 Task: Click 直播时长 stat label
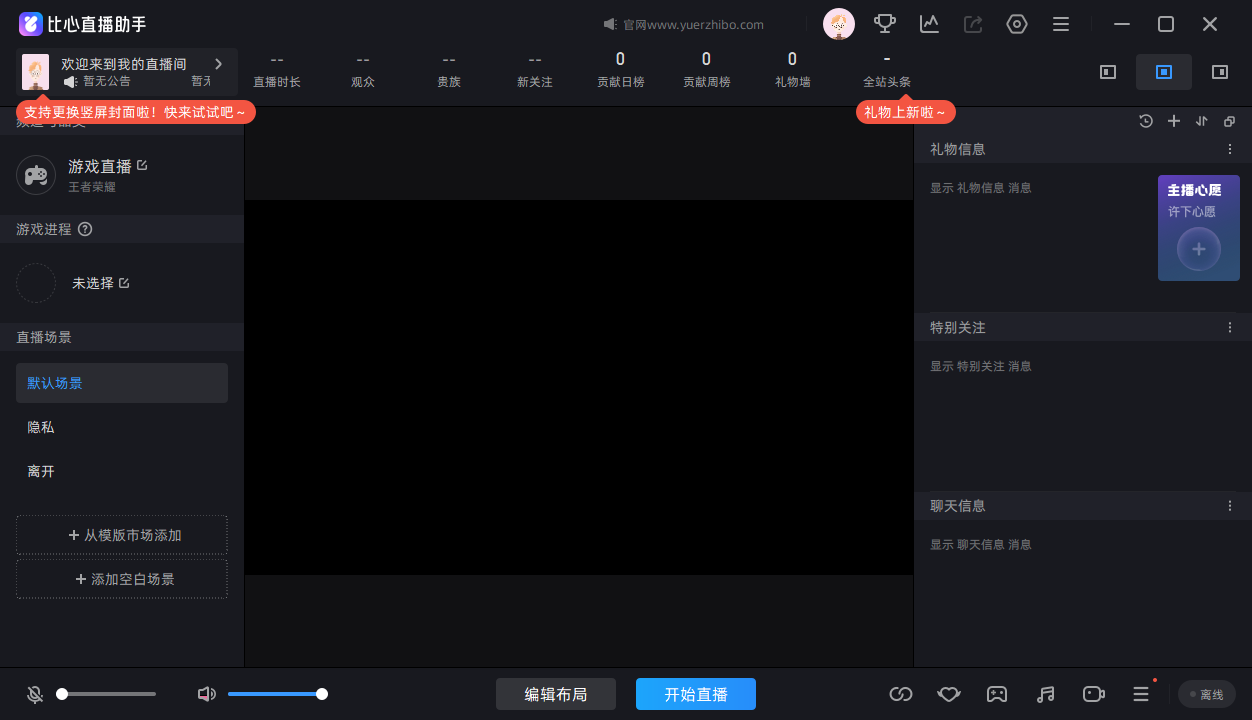pyautogui.click(x=277, y=82)
